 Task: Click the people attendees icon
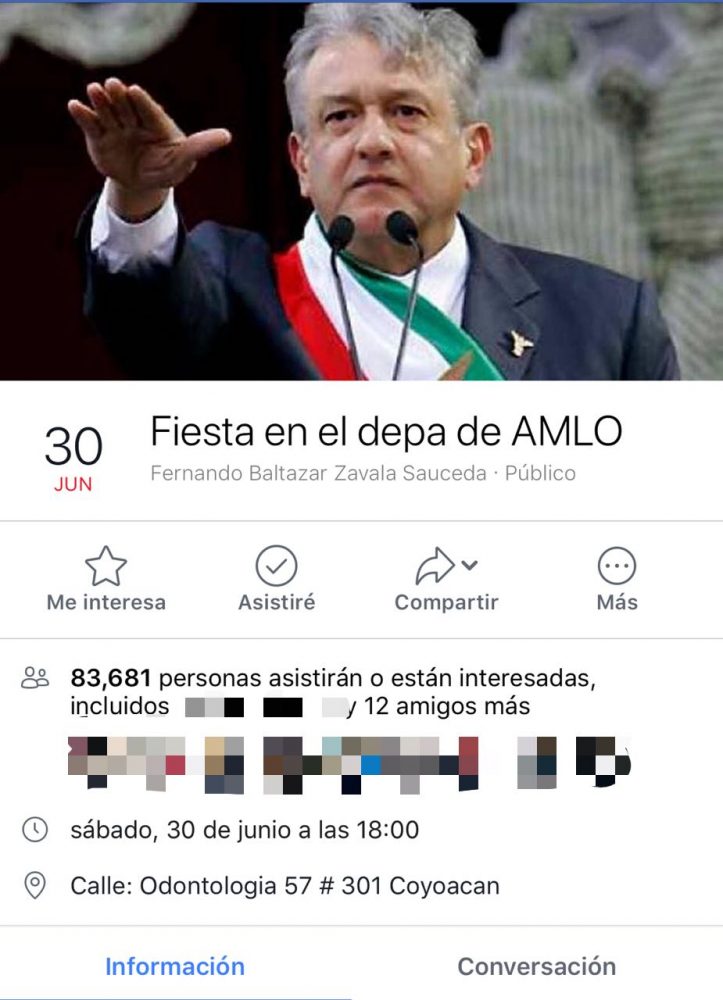point(34,678)
